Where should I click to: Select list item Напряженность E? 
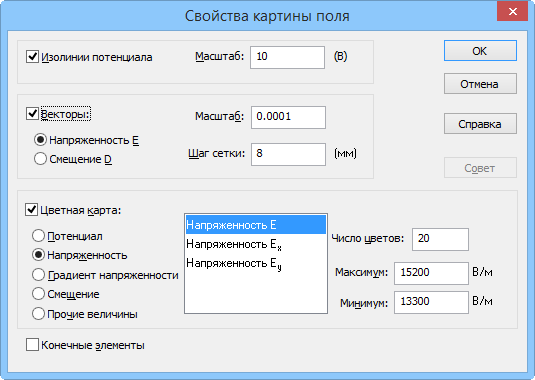point(256,225)
